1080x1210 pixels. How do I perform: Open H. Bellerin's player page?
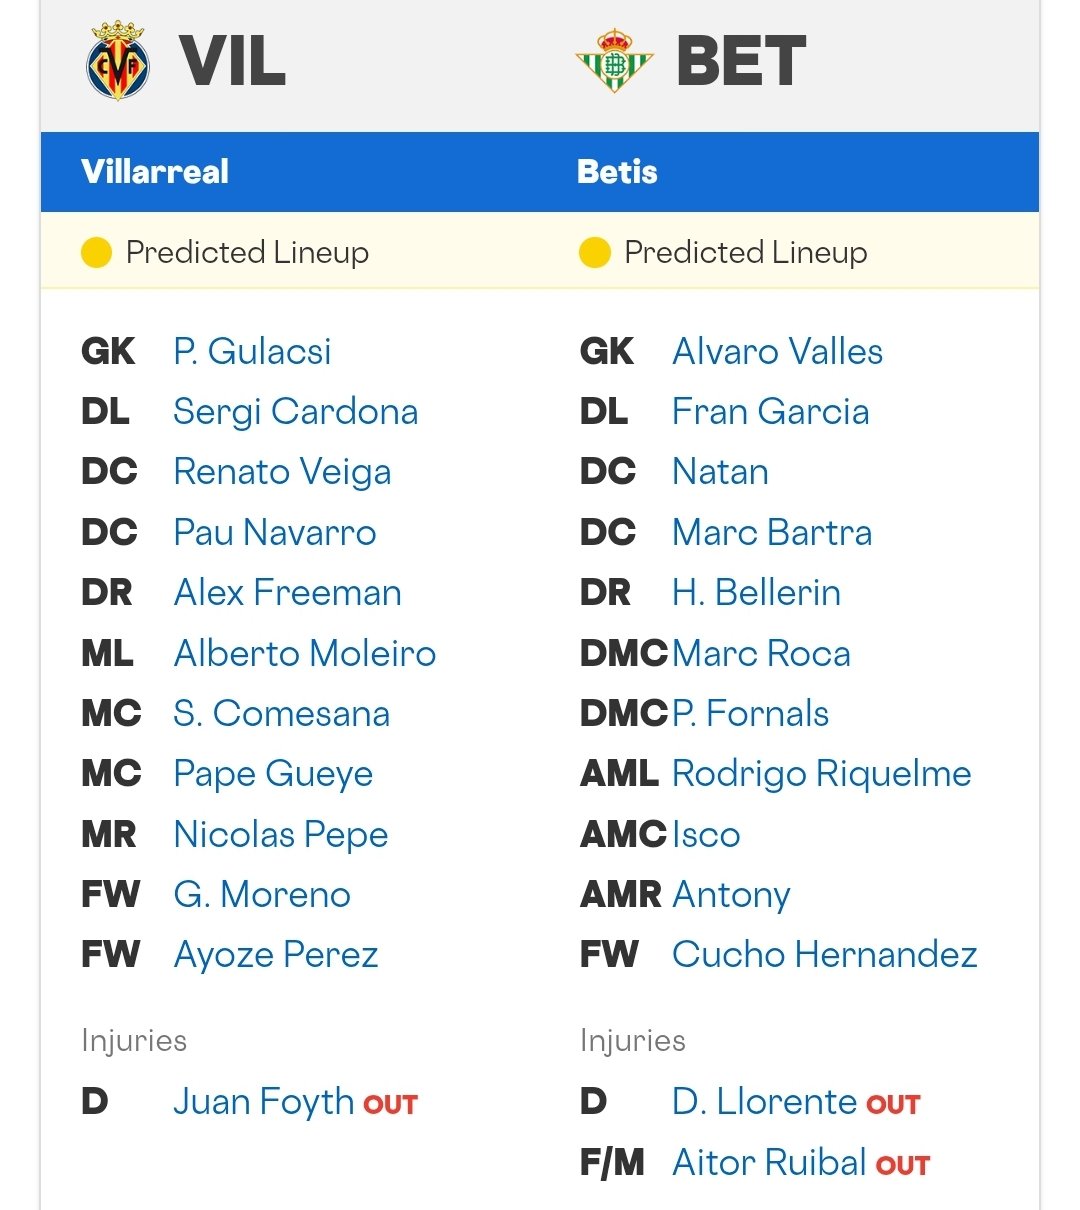756,593
